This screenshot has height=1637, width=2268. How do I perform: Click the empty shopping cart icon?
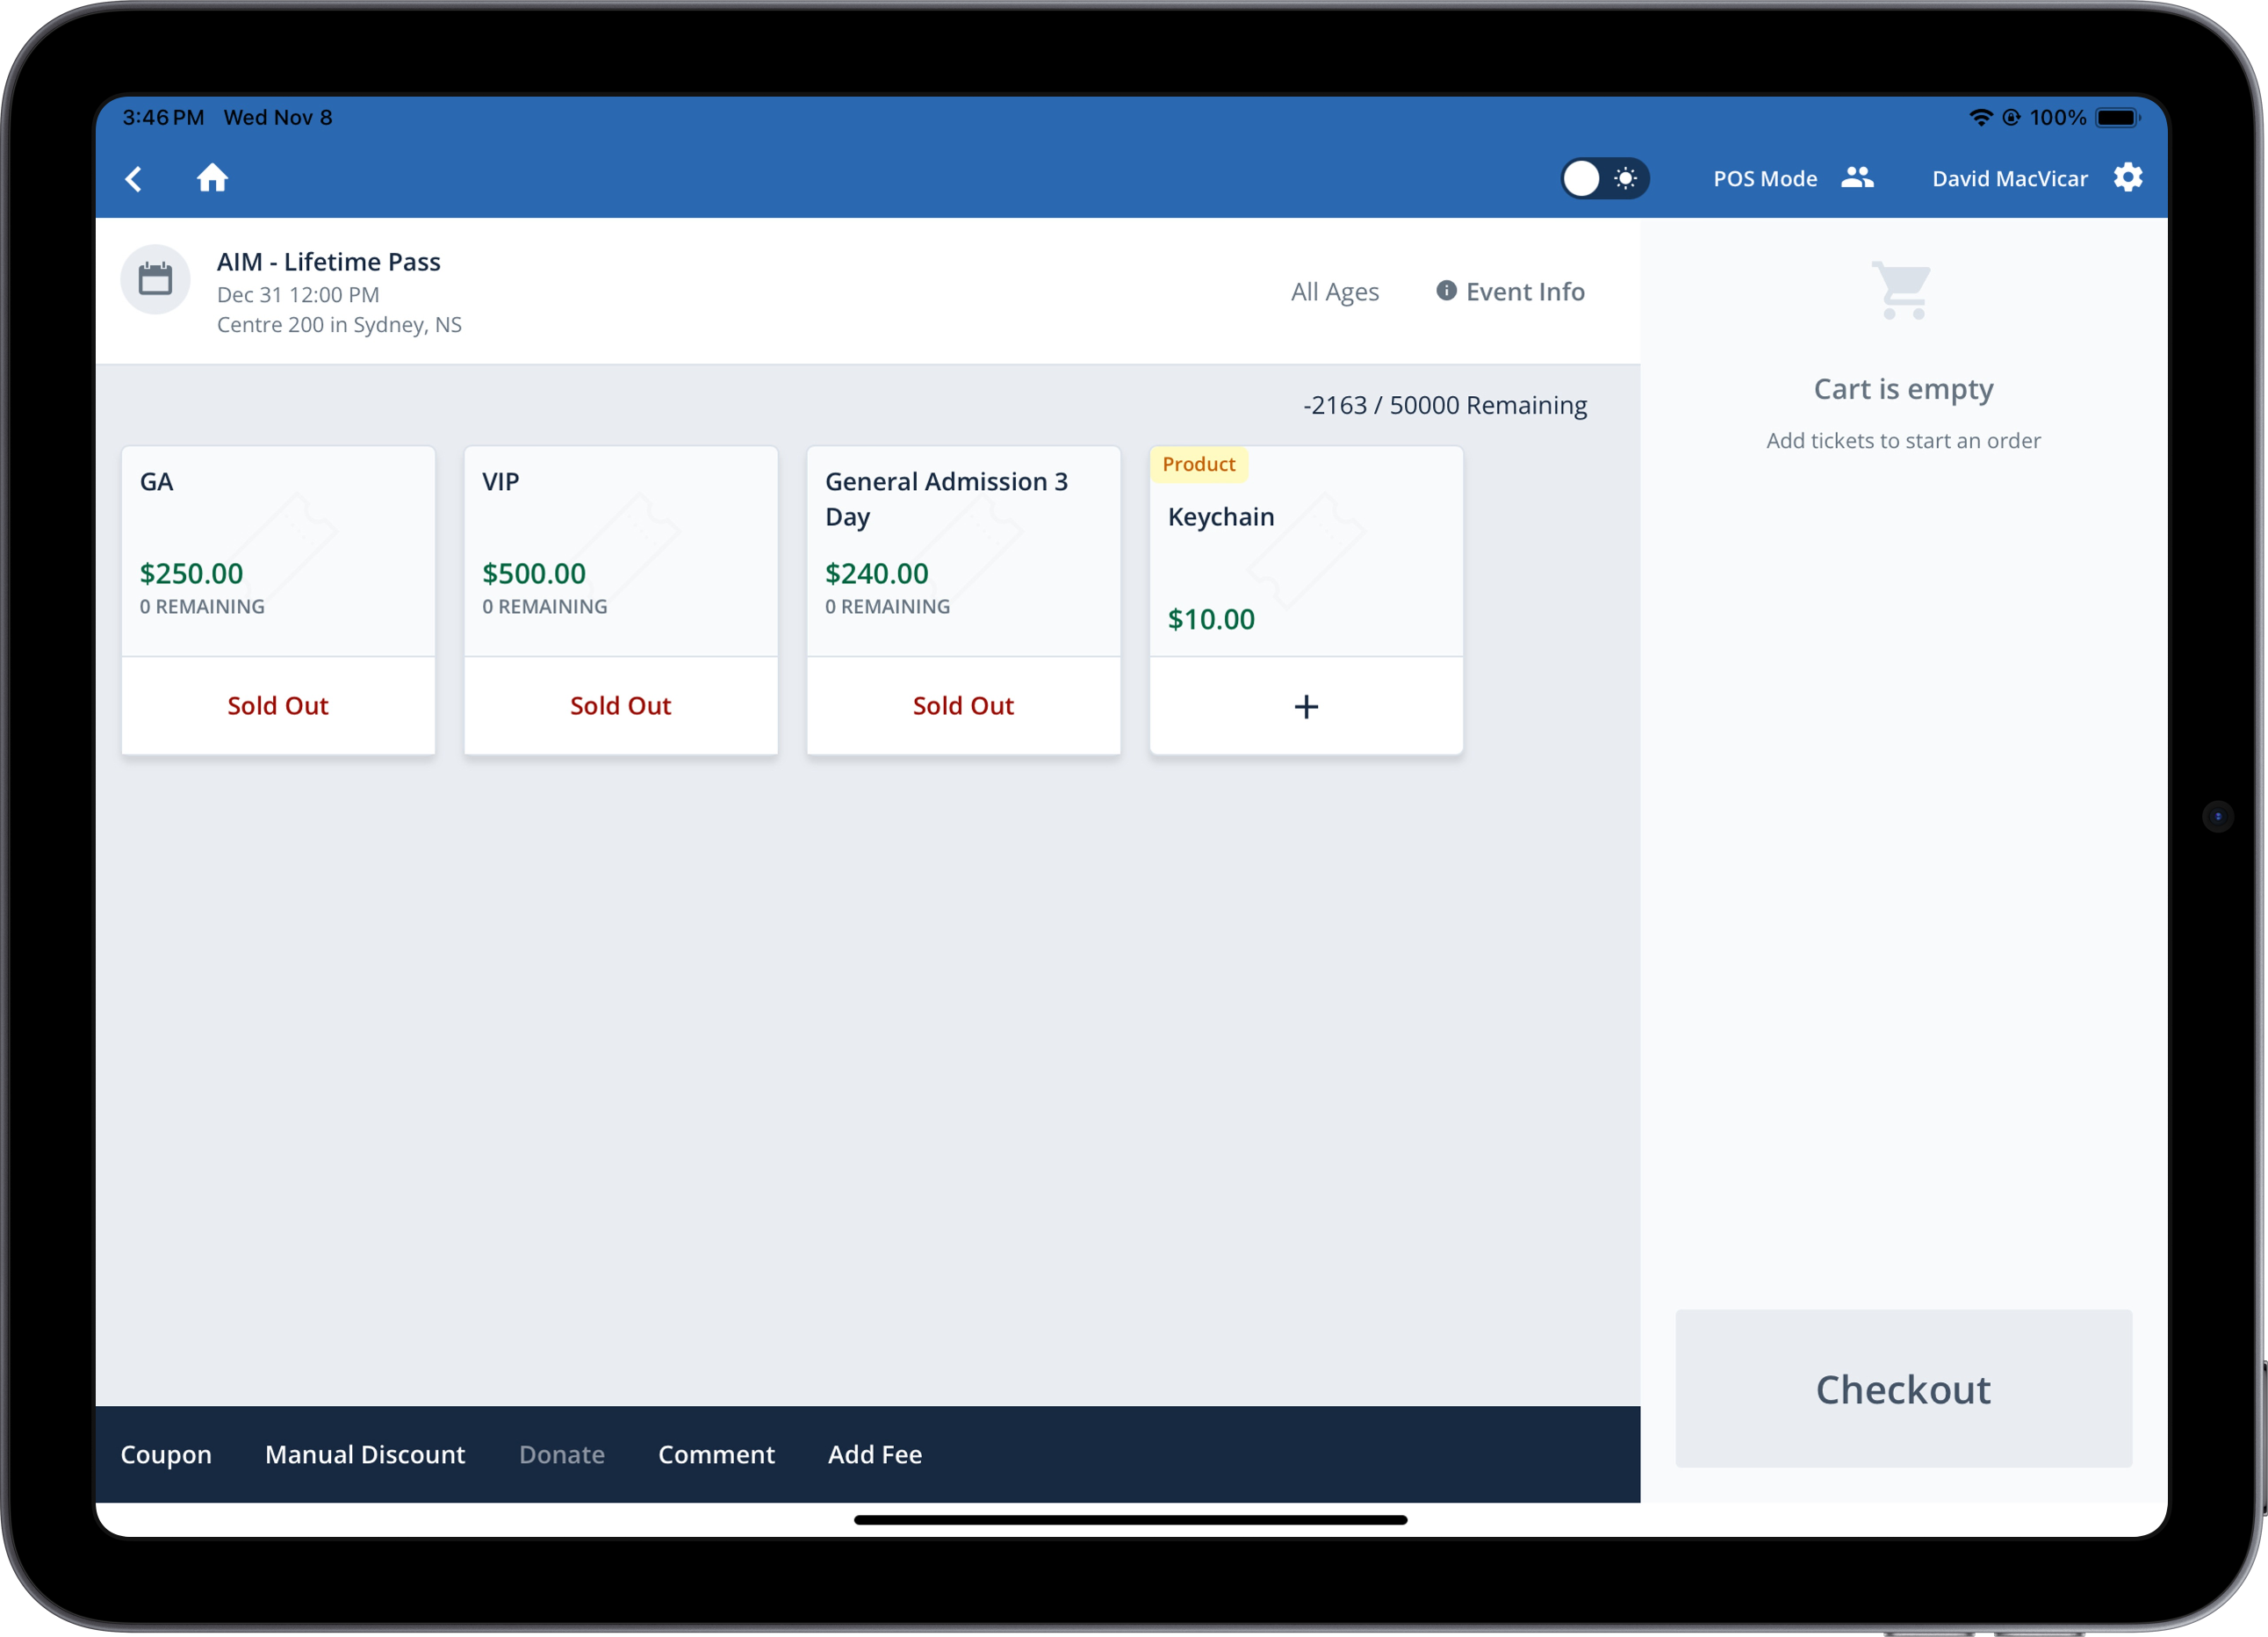(1902, 291)
